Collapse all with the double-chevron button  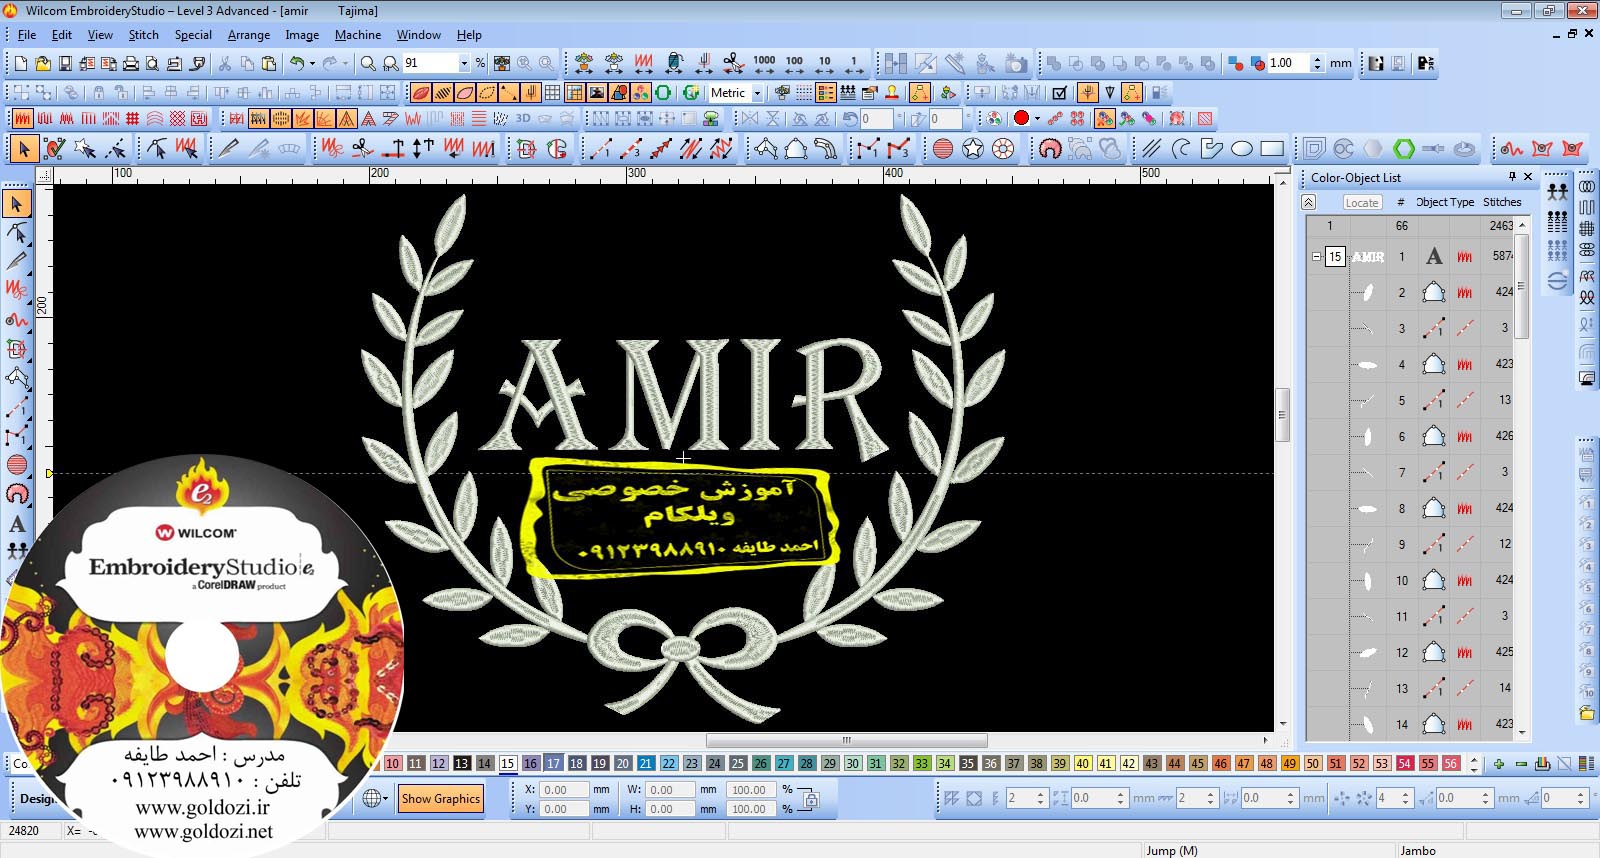[1308, 202]
